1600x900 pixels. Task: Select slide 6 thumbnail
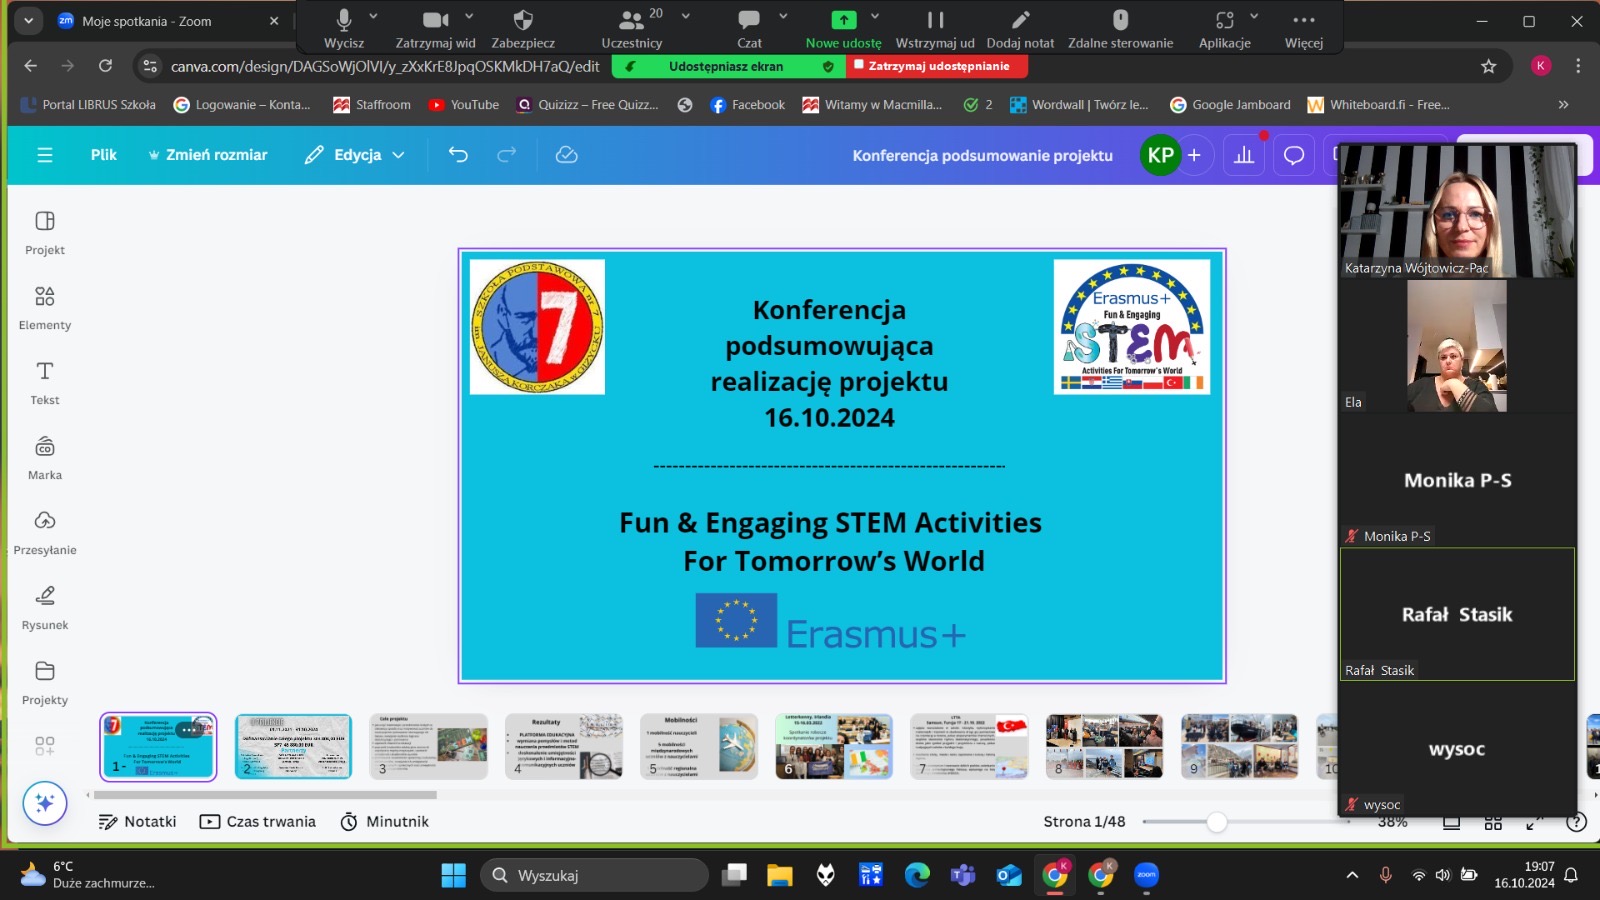834,747
